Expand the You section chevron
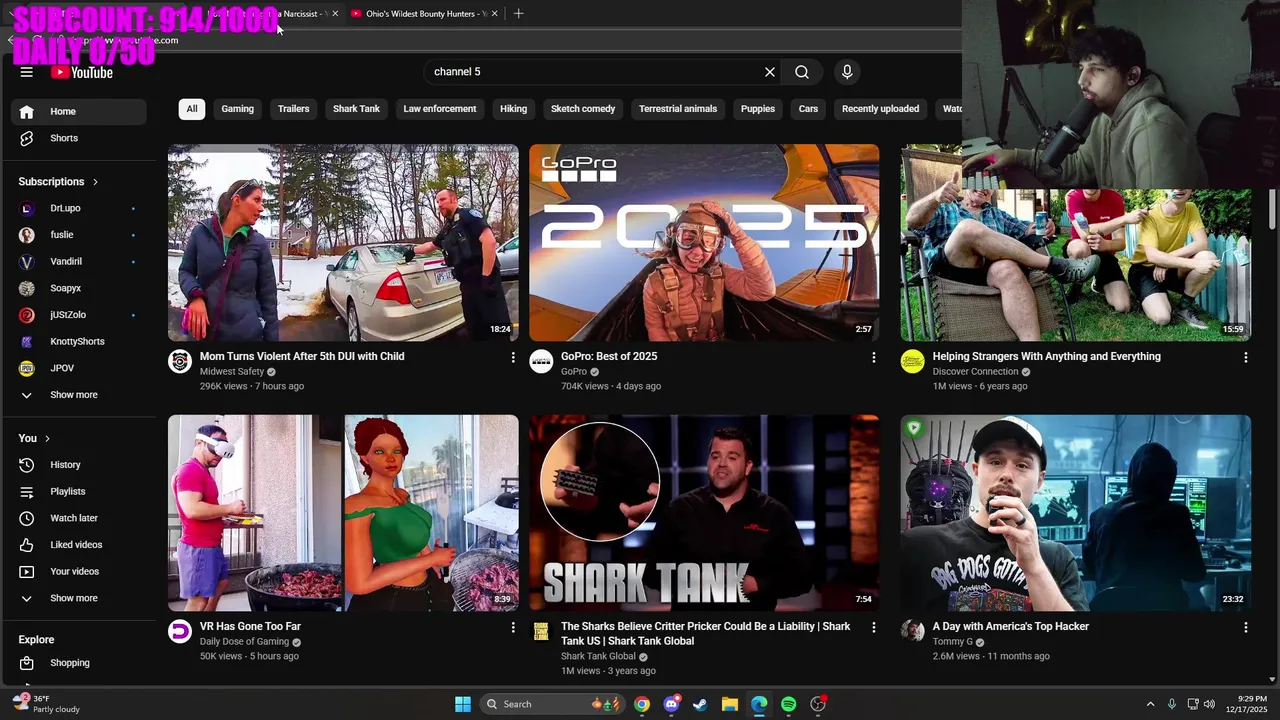Image resolution: width=1280 pixels, height=720 pixels. [x=47, y=438]
